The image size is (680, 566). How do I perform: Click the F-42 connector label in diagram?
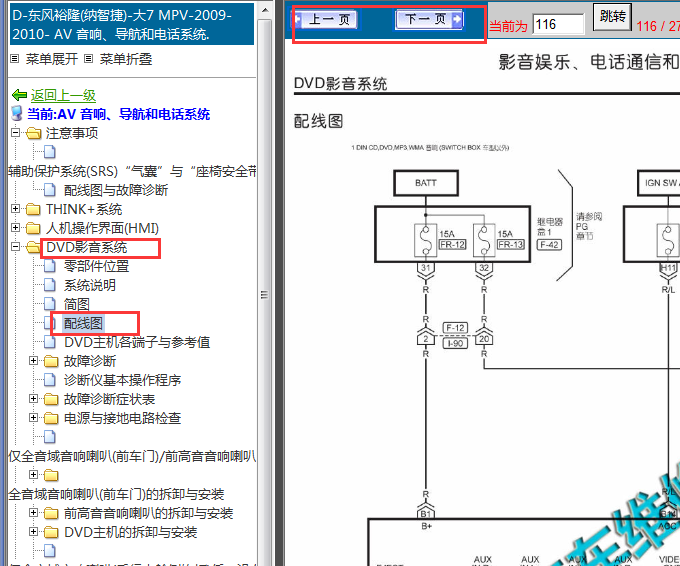[x=549, y=245]
